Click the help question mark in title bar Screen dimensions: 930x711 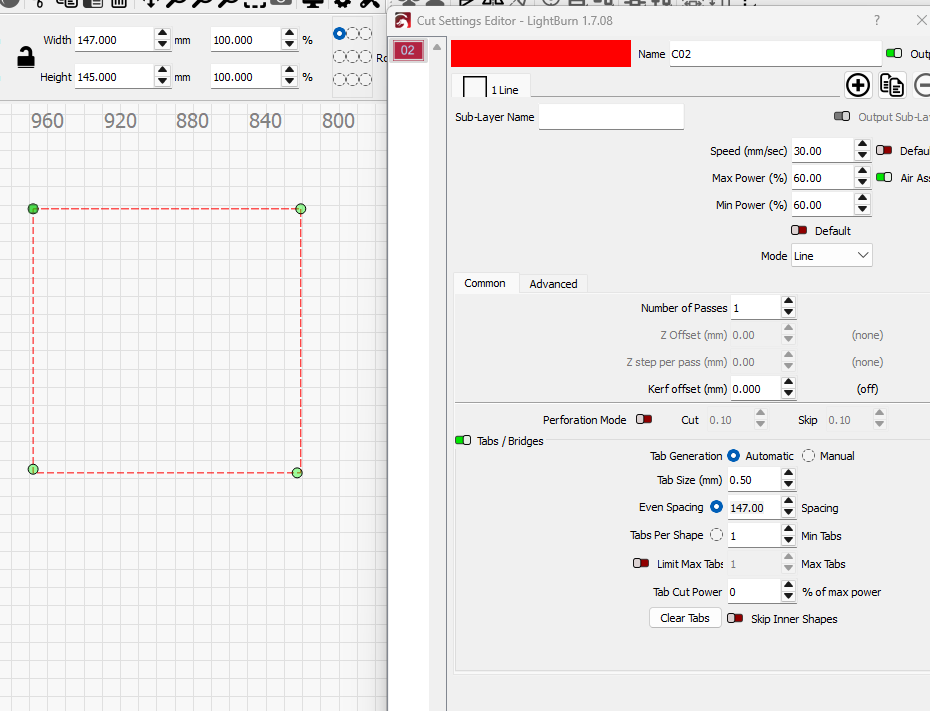click(877, 20)
